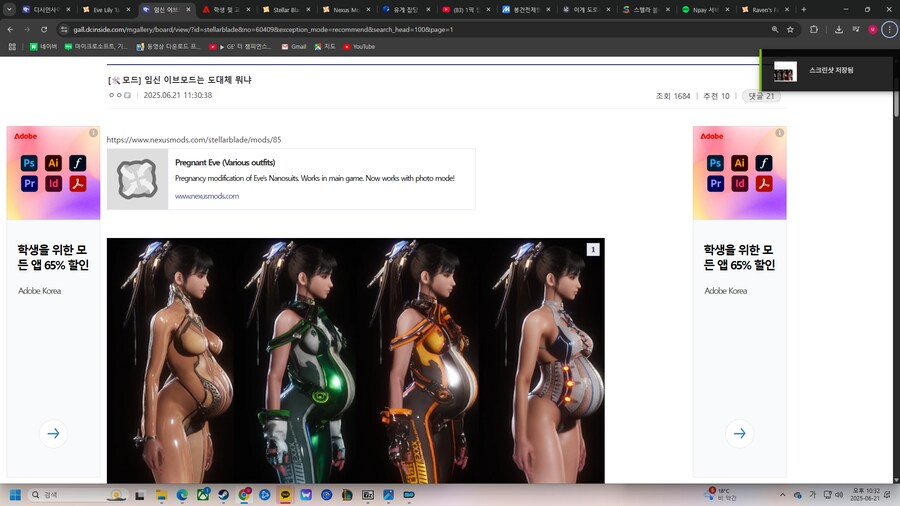Open Chrome icon on the taskbar
This screenshot has height=506, width=900.
click(x=244, y=495)
